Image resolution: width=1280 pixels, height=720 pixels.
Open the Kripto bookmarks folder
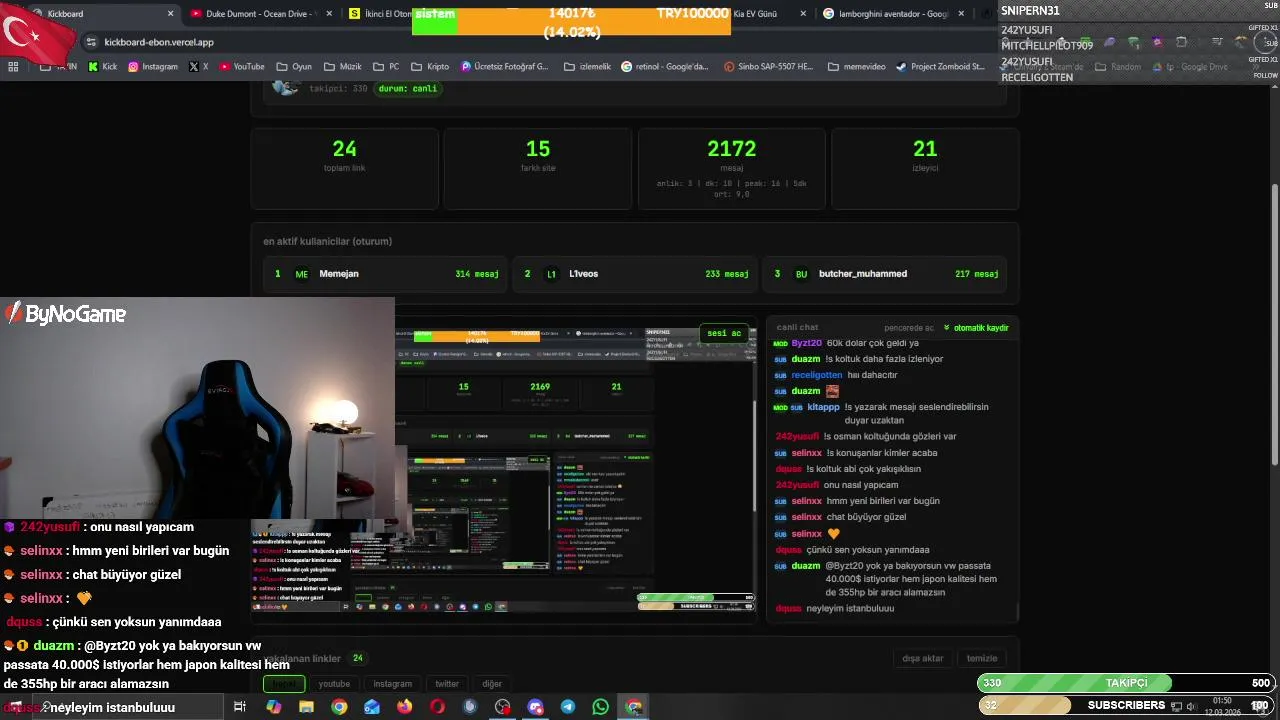pos(430,67)
